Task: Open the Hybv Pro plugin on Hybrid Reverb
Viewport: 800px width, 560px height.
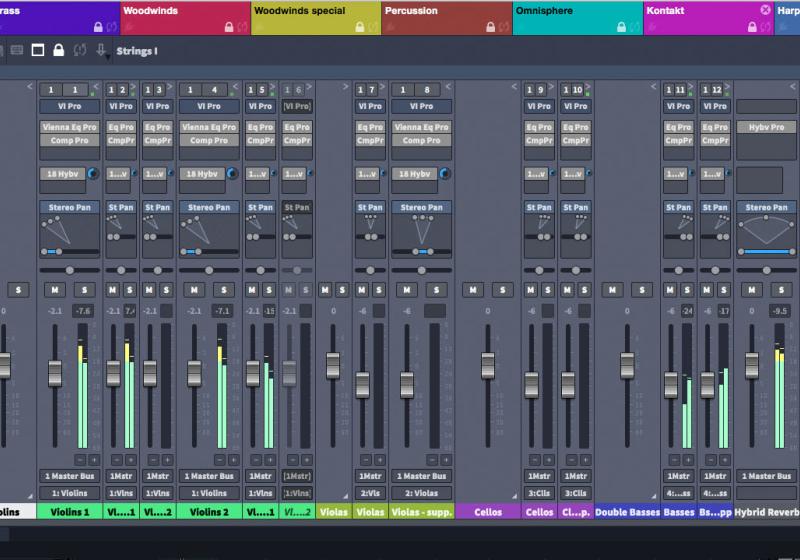Action: click(x=766, y=127)
